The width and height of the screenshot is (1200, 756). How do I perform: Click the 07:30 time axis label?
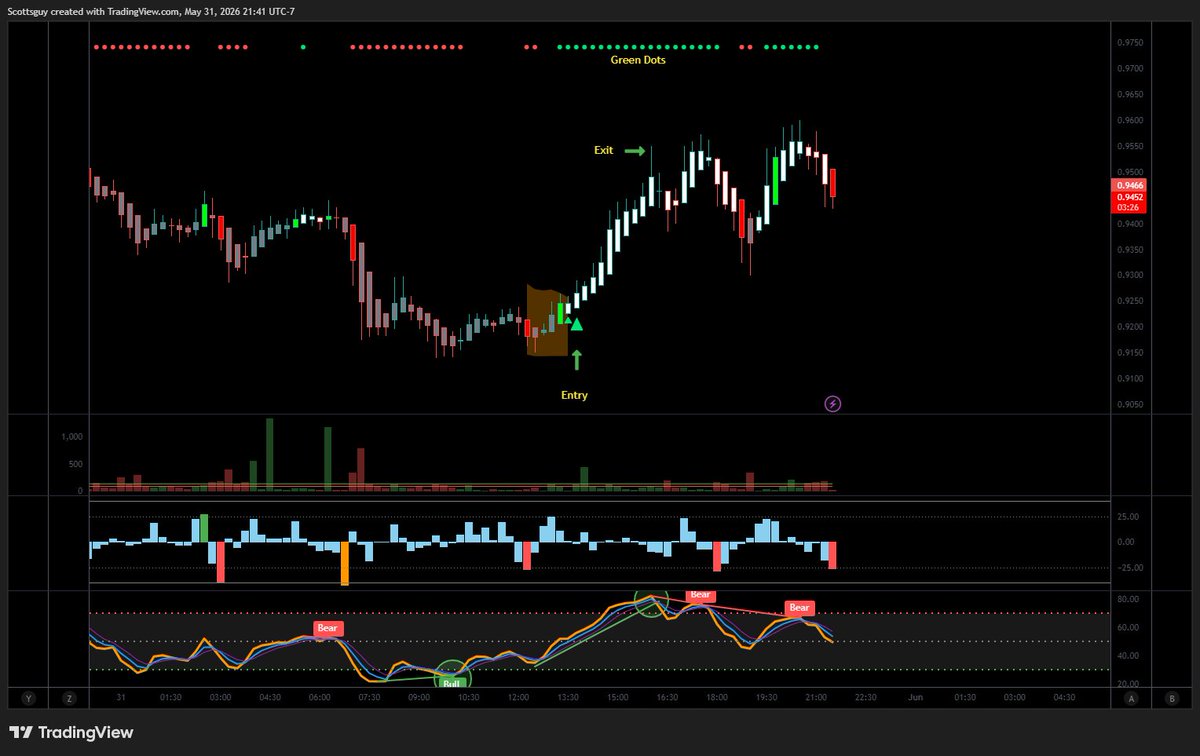[x=369, y=698]
